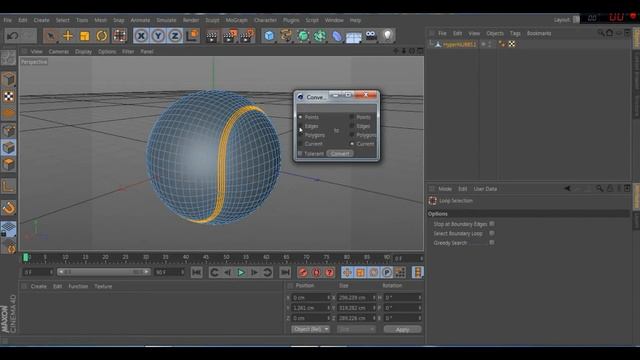
Task: Switch to Texture mode checker icon
Action: (9, 97)
